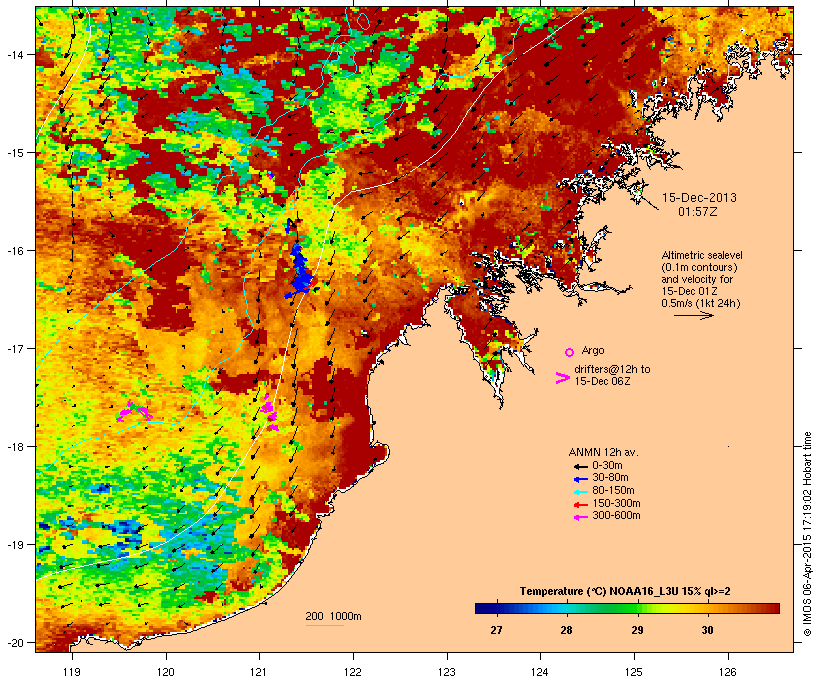Click the '0.5m/s (1kt 24h)' text
The height and width of the screenshot is (680, 820).
pos(701,303)
